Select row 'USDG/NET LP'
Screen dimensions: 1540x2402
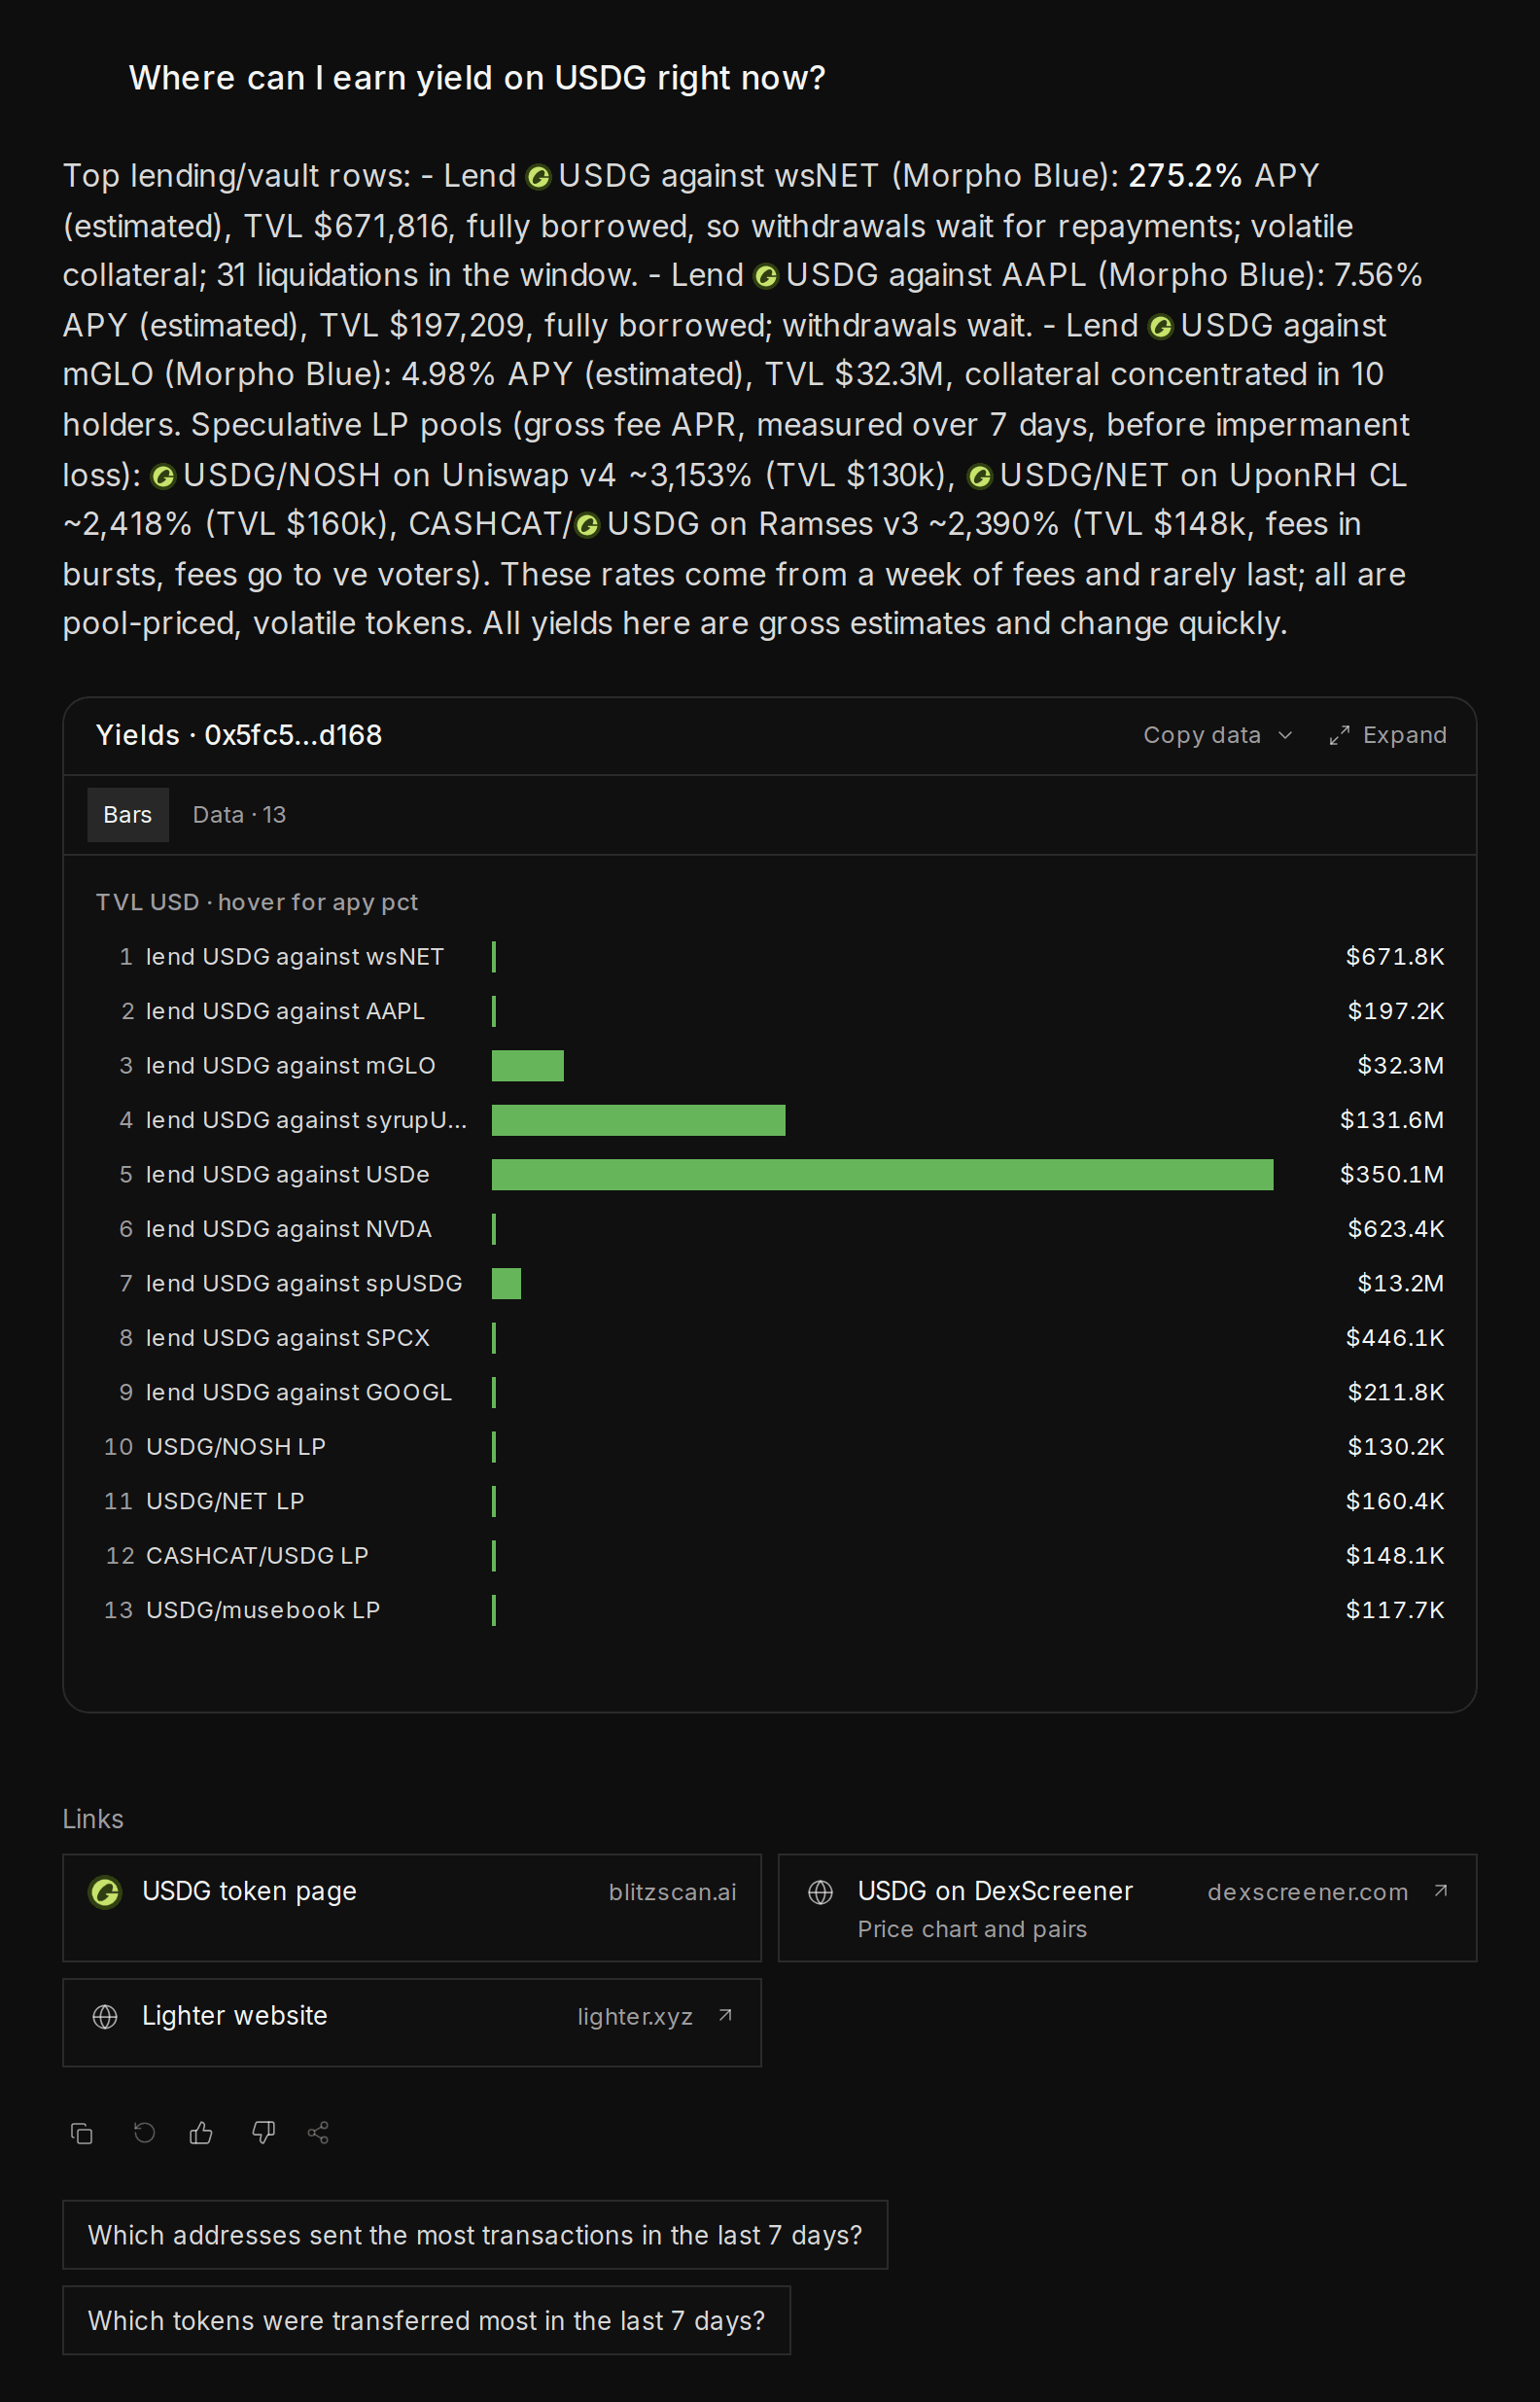coord(770,1501)
